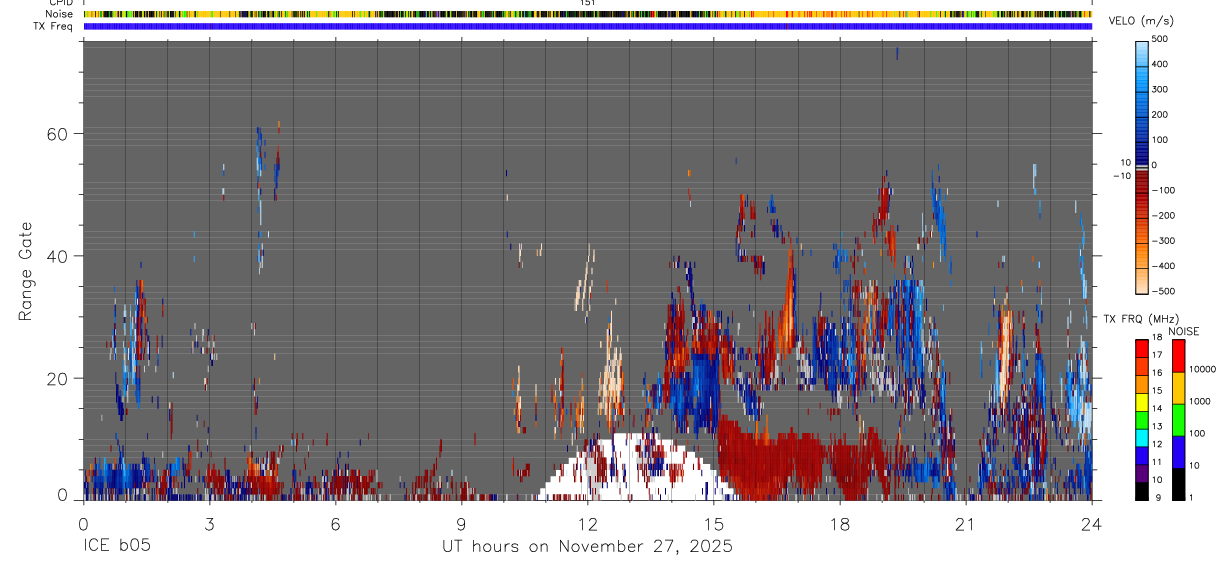The width and height of the screenshot is (1228, 567).
Task: Click the "1" tick at the noise colorbar bottom
Action: pyautogui.click(x=1192, y=498)
